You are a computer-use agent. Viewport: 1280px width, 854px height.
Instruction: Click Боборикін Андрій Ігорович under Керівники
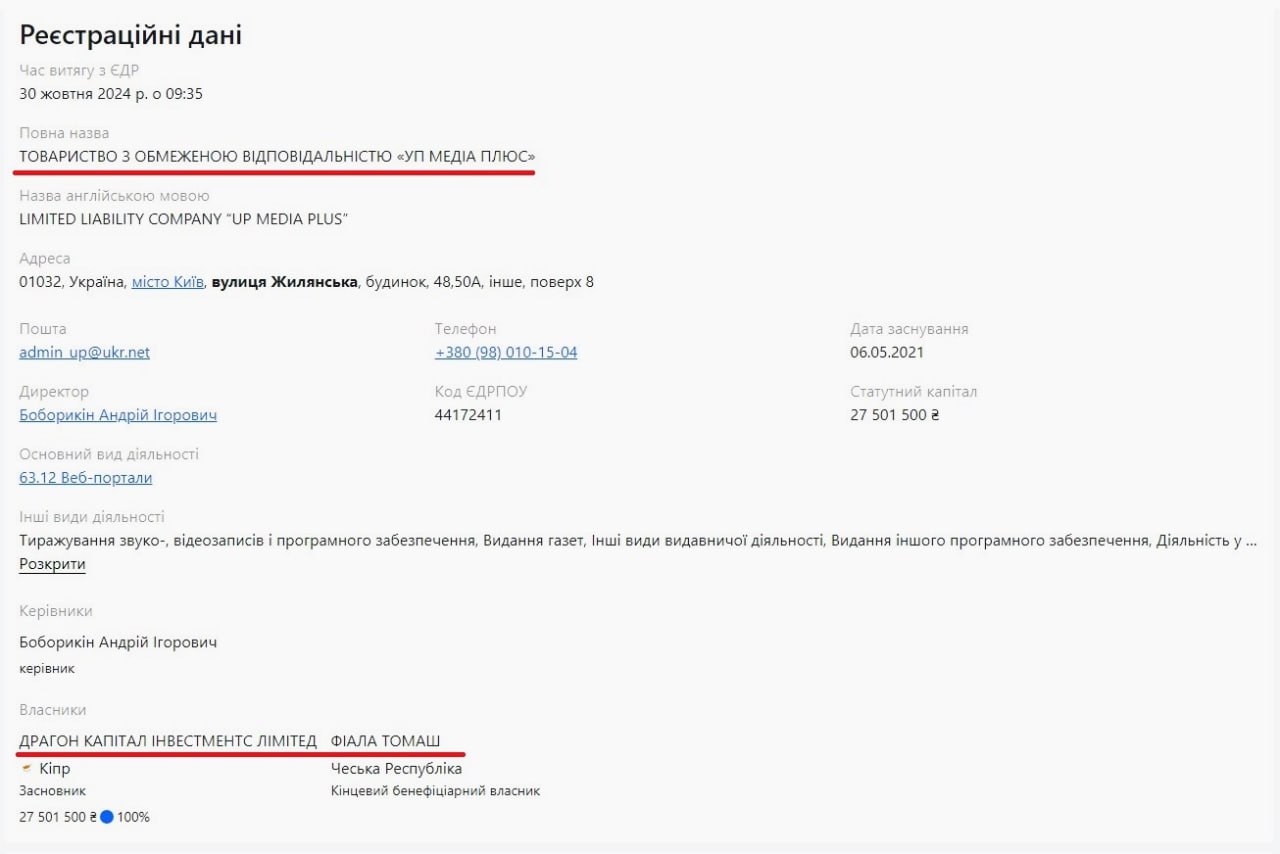(x=118, y=642)
